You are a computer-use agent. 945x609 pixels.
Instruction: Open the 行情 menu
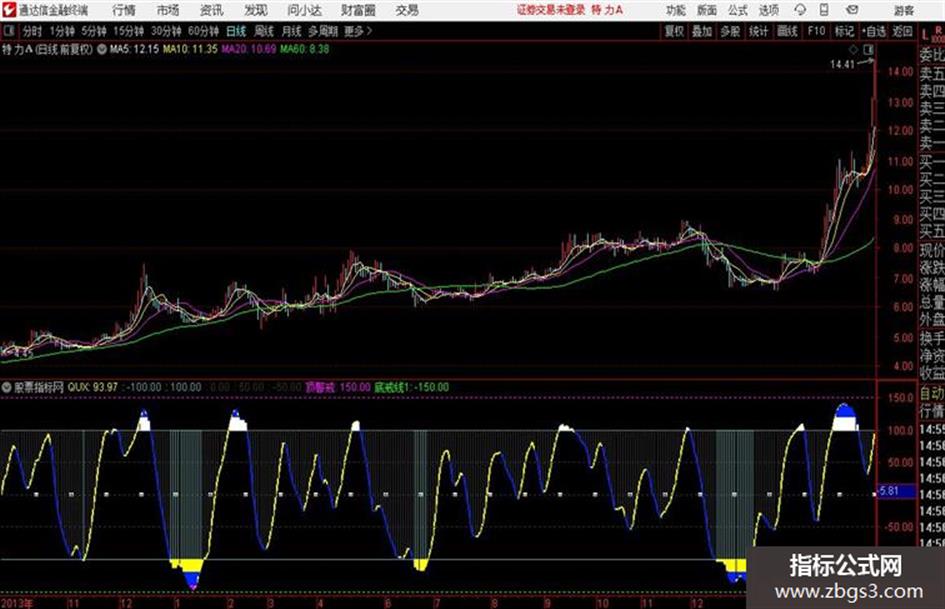click(124, 10)
